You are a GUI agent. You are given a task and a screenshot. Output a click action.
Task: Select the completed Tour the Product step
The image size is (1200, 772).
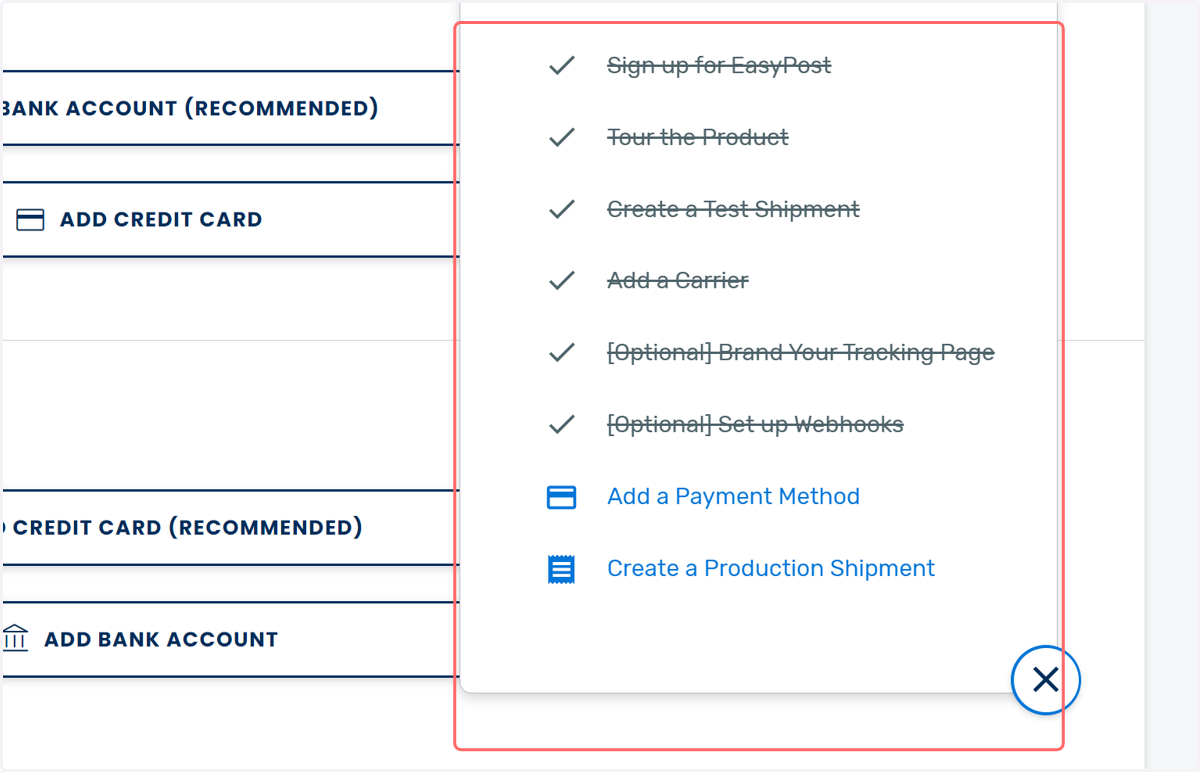click(x=698, y=138)
